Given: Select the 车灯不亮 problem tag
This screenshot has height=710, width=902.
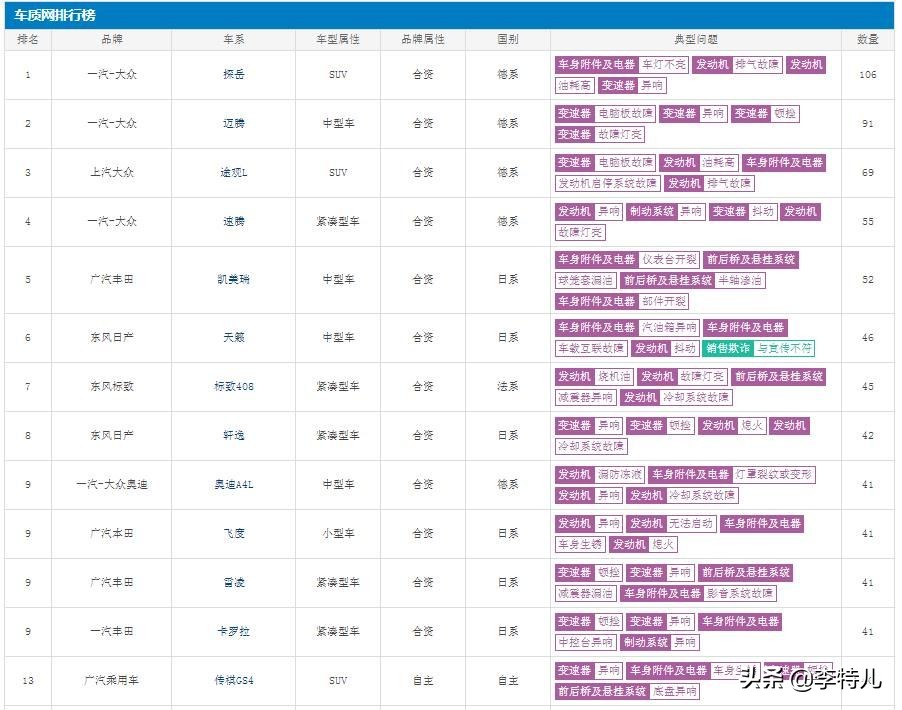Looking at the screenshot, I should pyautogui.click(x=664, y=64).
